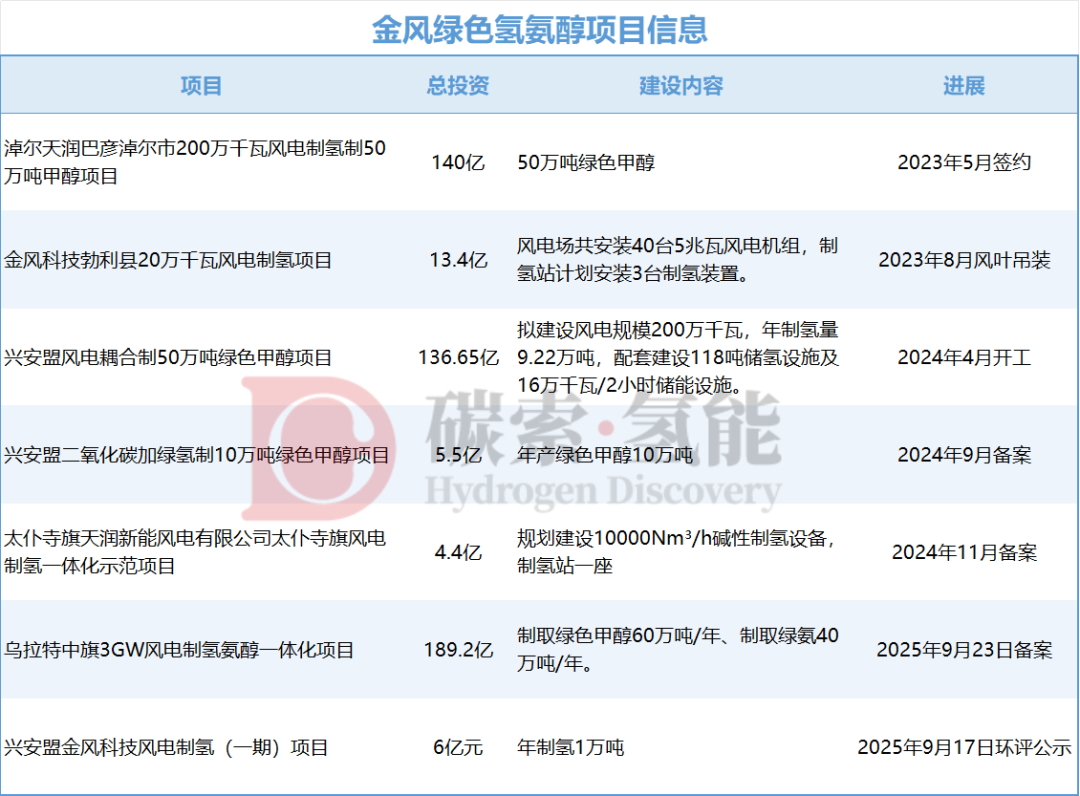Click the 13.4亿 investment value
This screenshot has width=1080, height=796.
coord(458,260)
